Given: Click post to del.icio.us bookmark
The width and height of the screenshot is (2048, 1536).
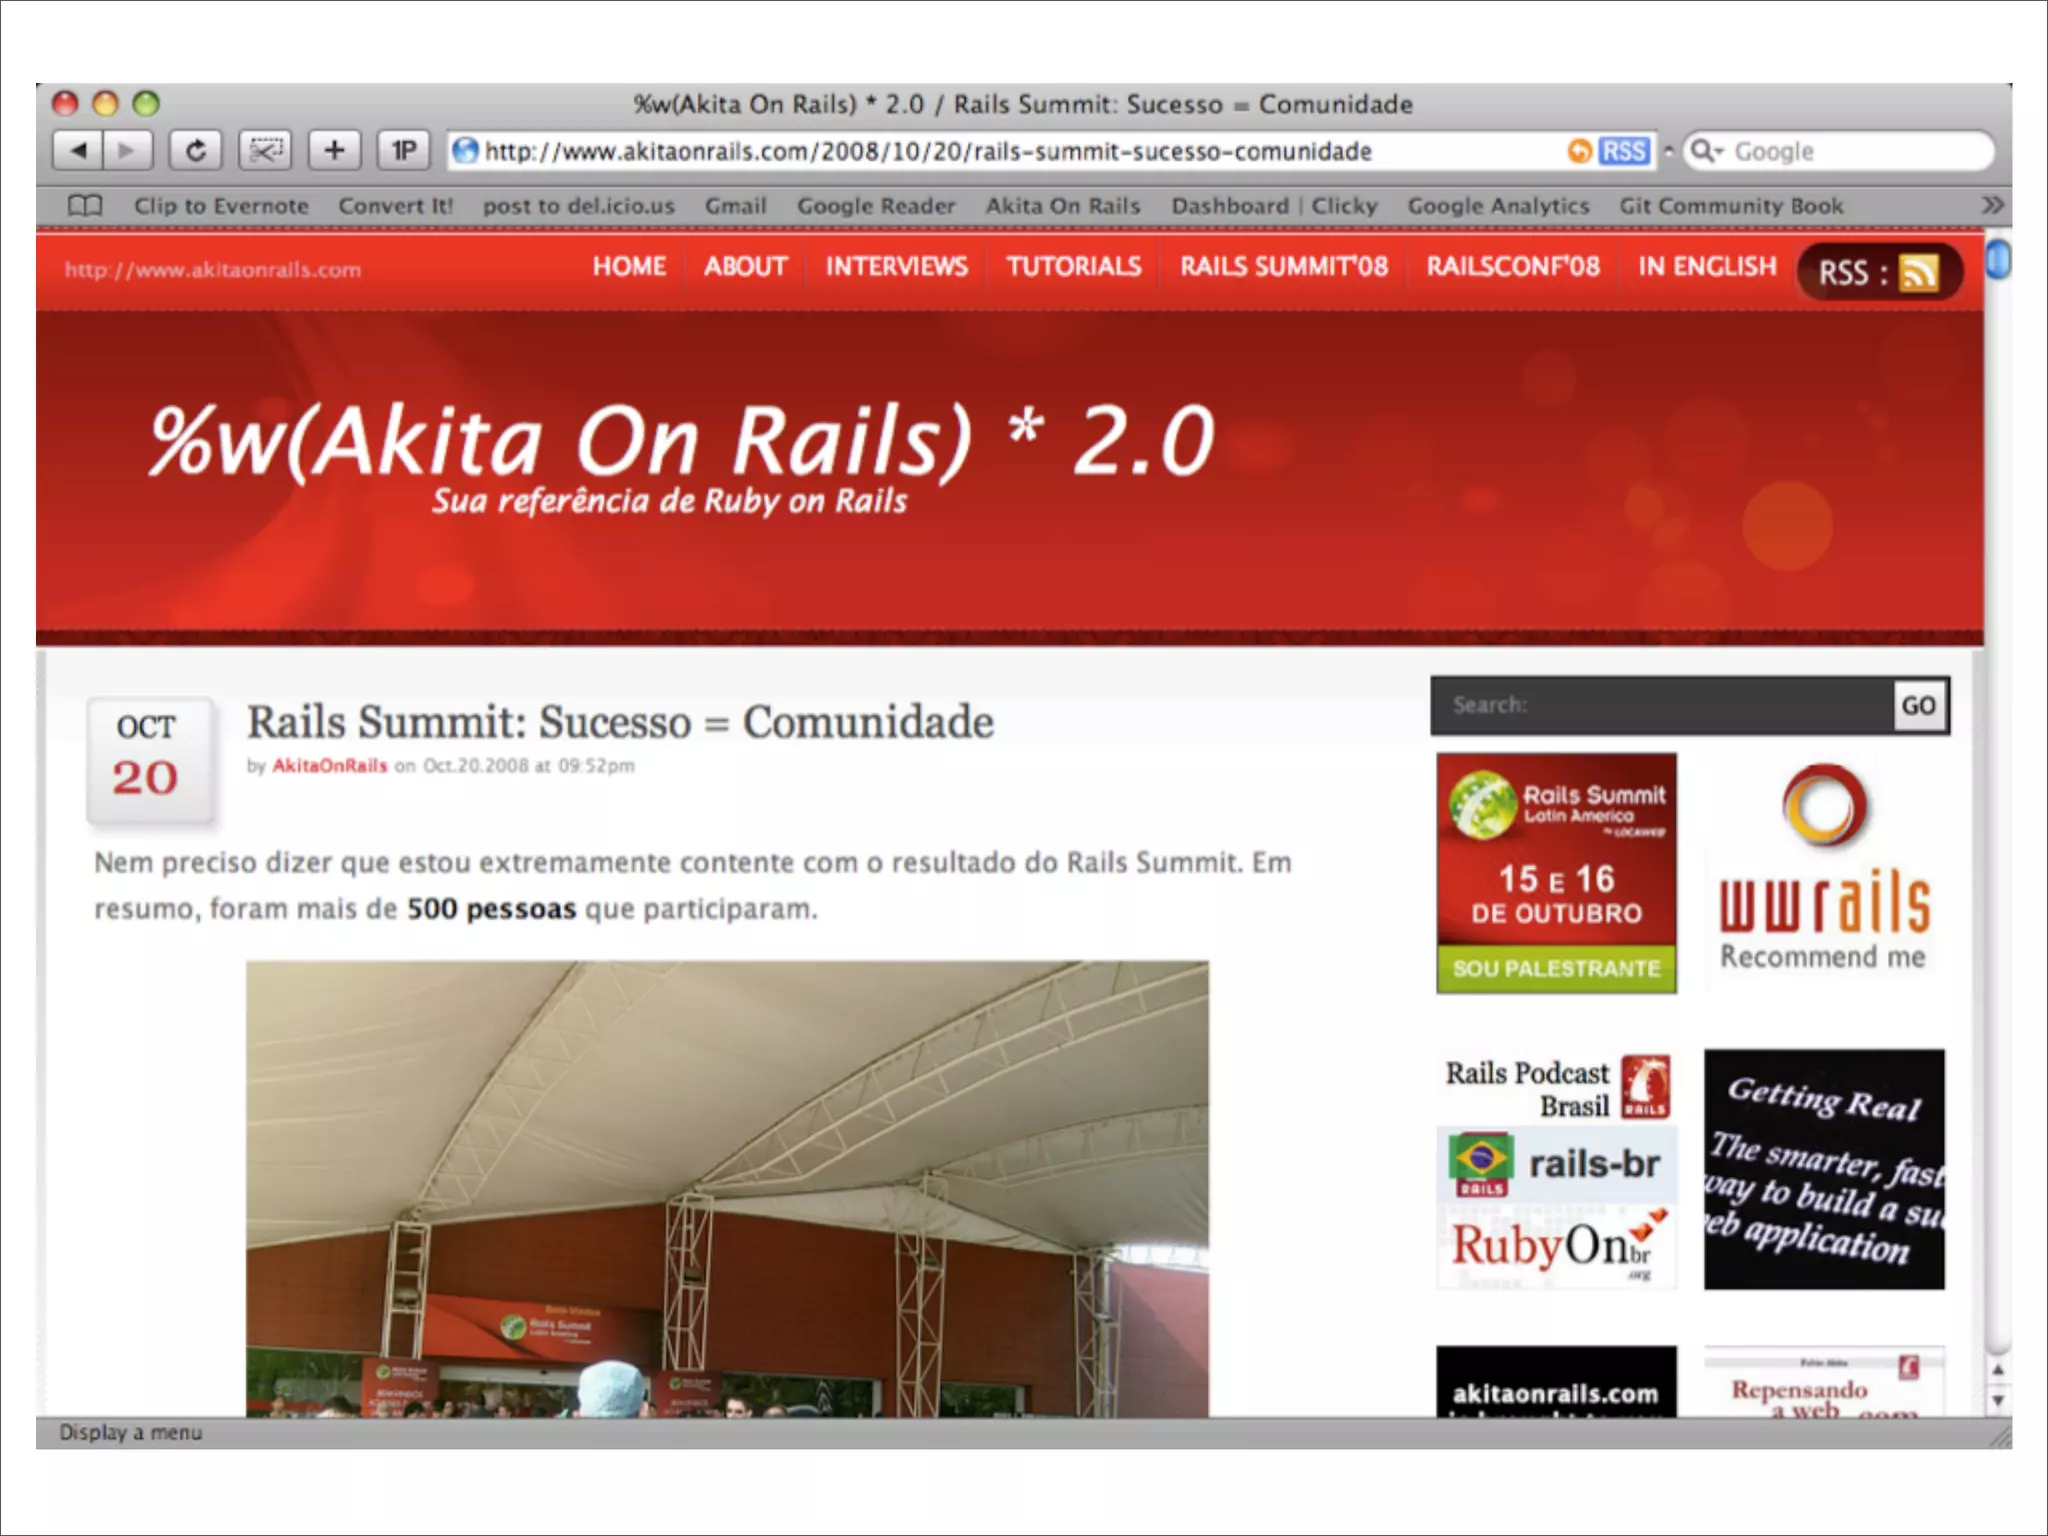Looking at the screenshot, I should [579, 206].
